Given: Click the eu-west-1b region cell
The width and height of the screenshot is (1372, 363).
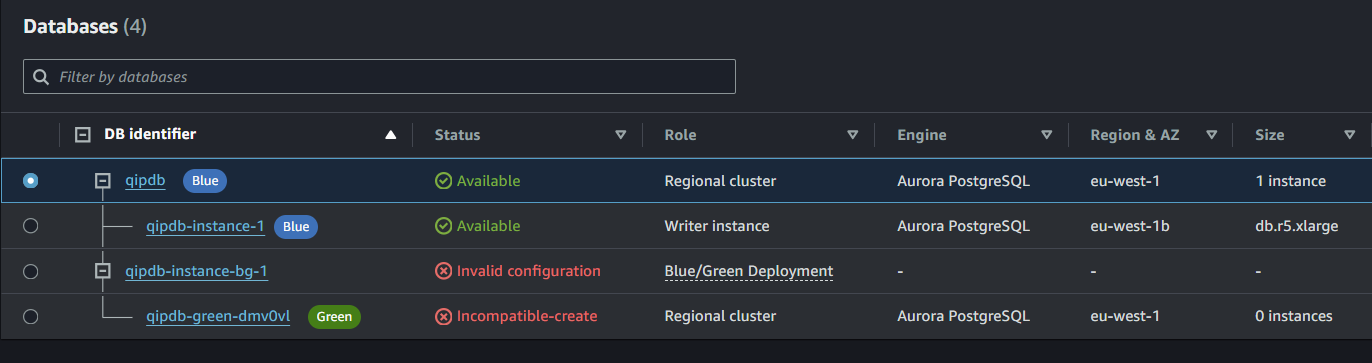Looking at the screenshot, I should pos(1130,226).
